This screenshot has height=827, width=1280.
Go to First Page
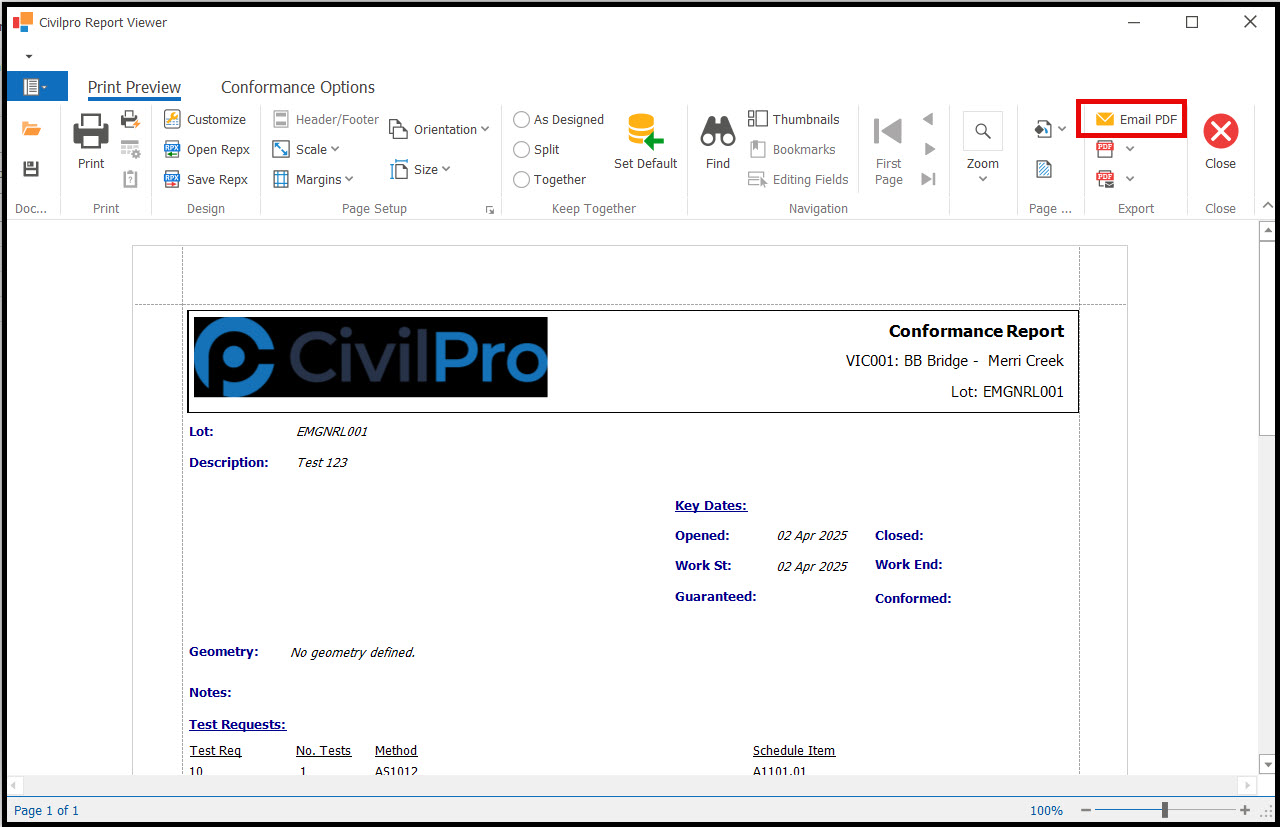[x=888, y=150]
